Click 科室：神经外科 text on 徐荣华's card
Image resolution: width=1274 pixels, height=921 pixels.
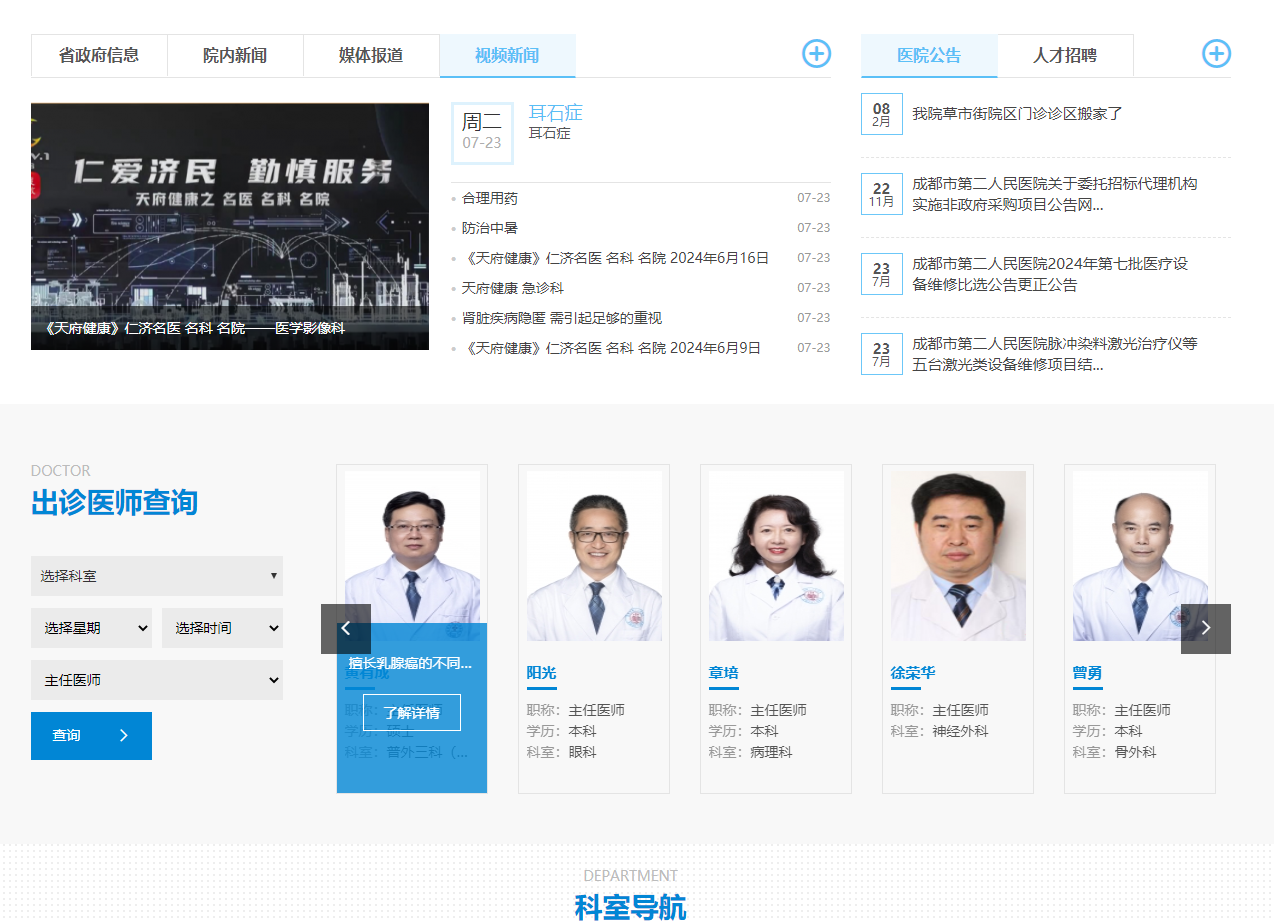pos(939,731)
